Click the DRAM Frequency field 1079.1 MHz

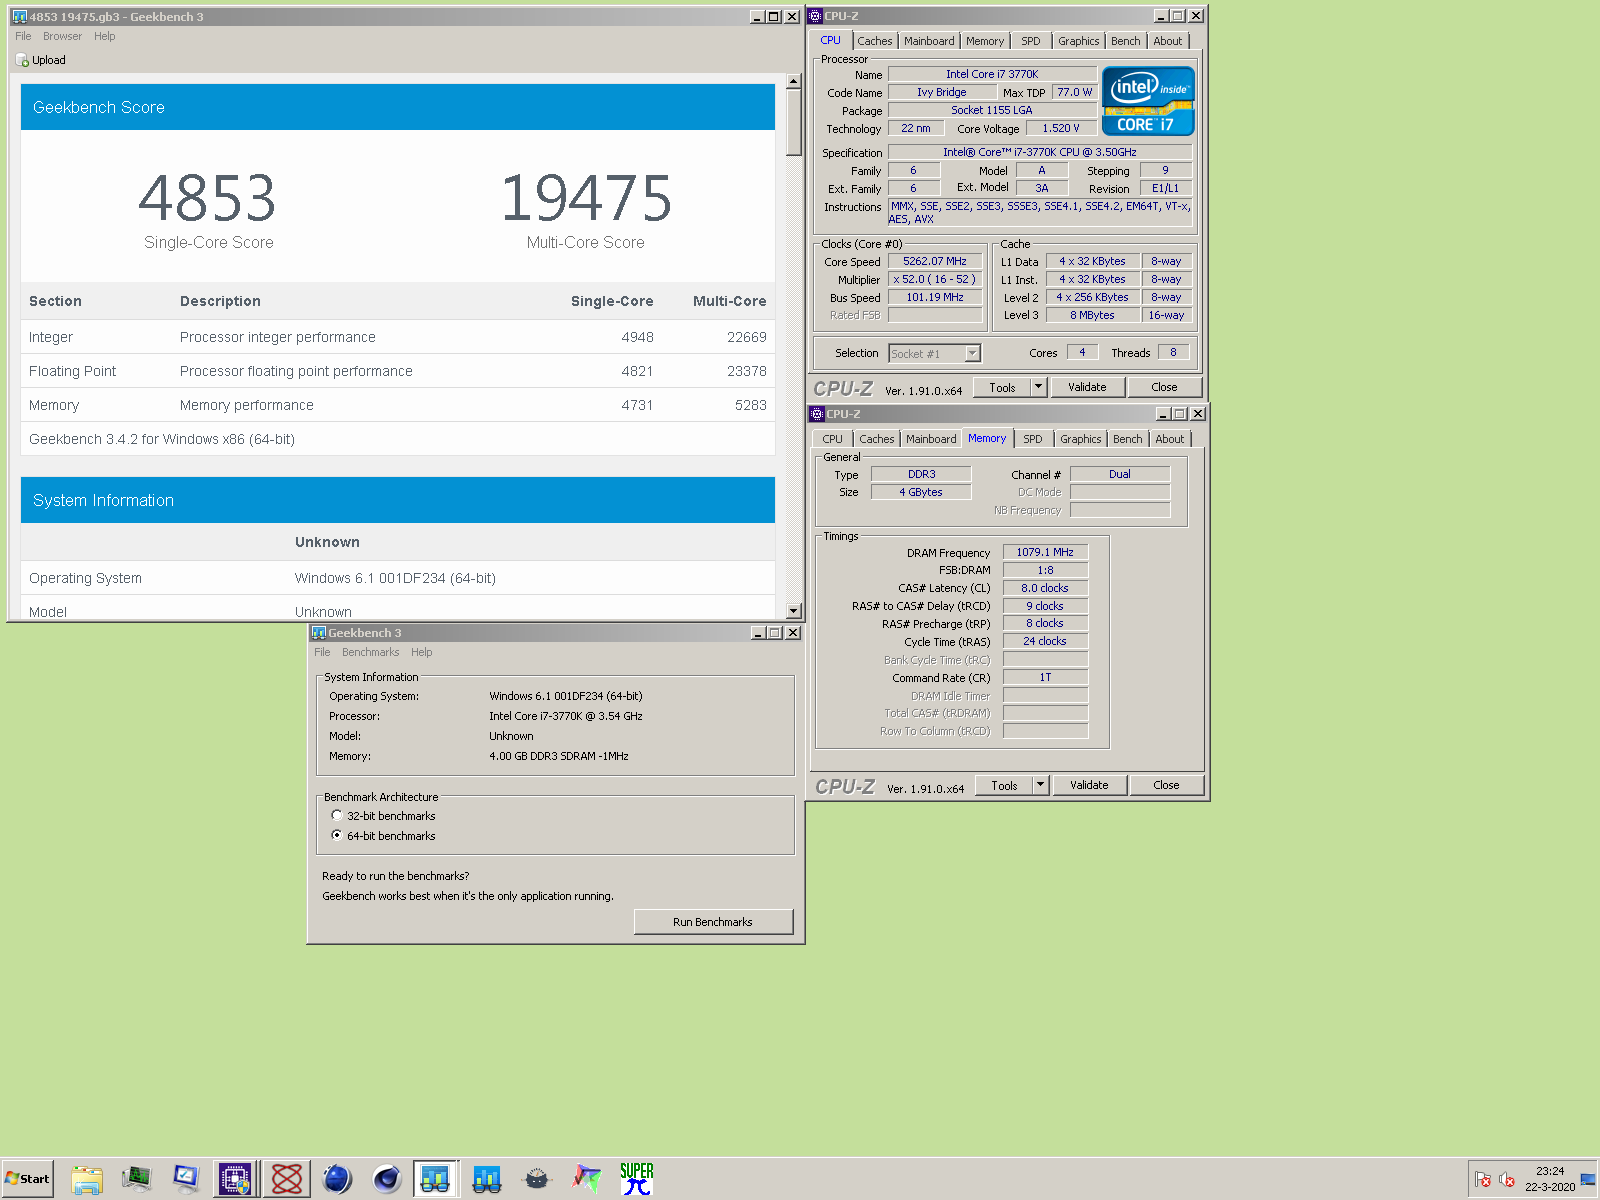tap(1045, 552)
